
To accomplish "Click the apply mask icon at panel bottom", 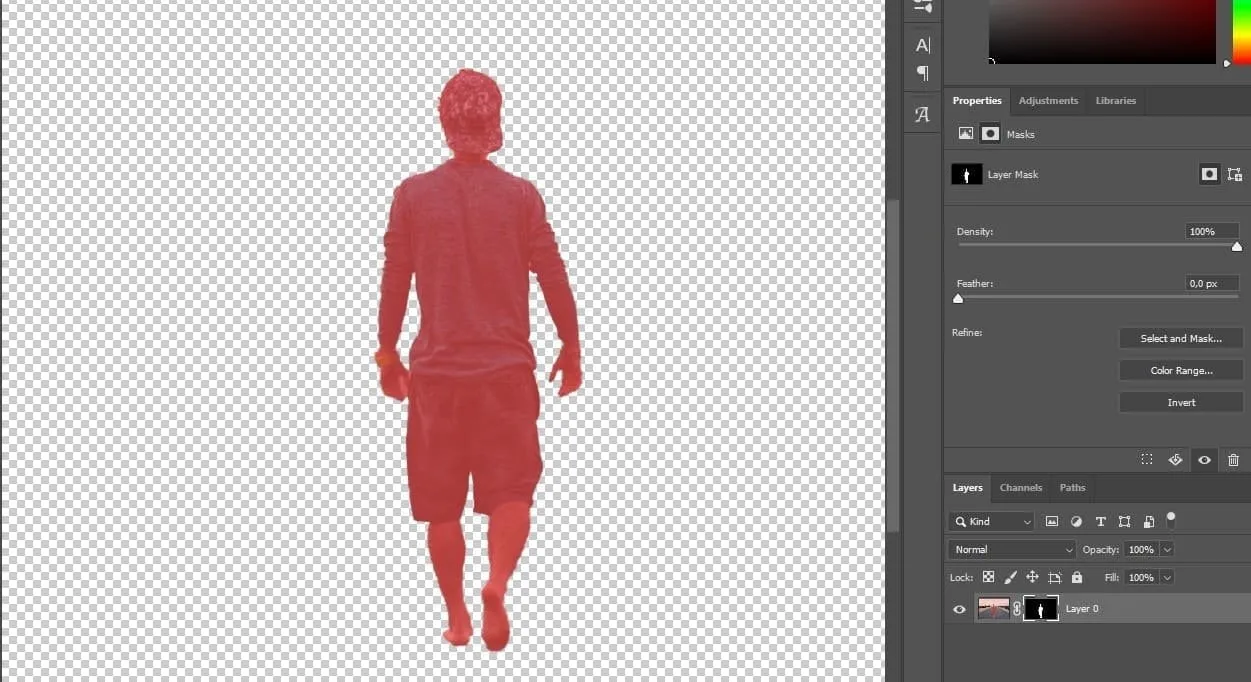I will click(1175, 460).
